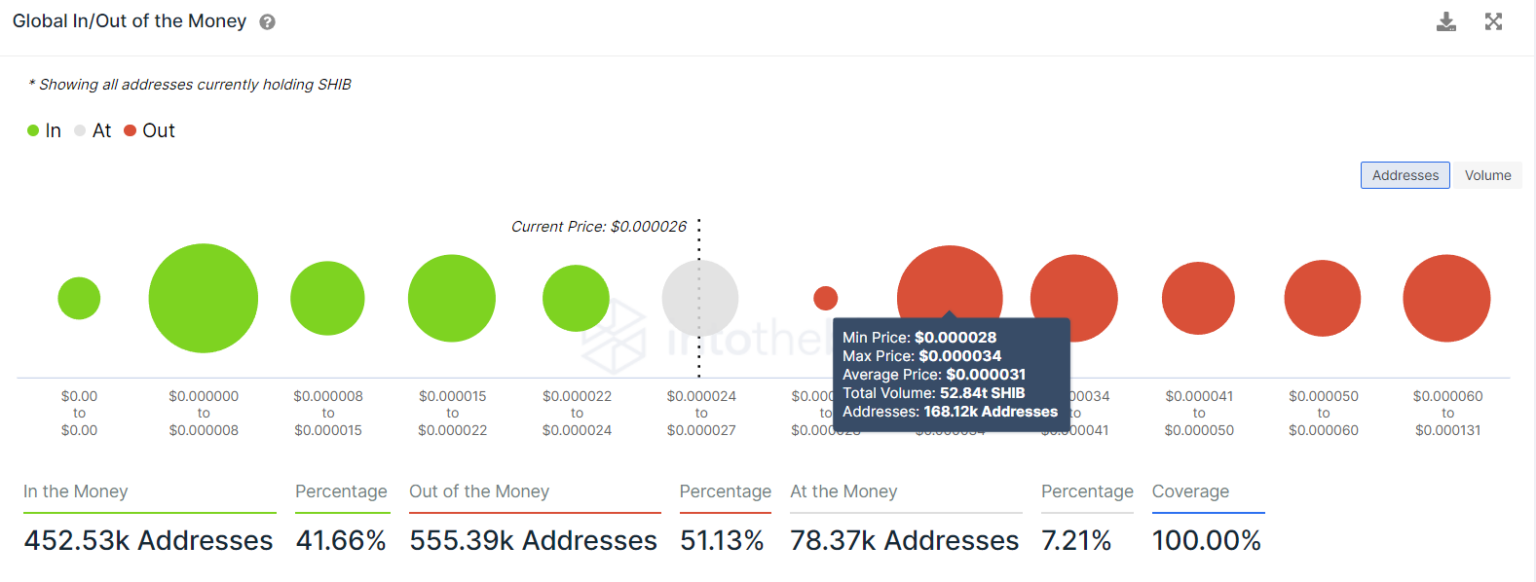Select green bubble for $0.000022 to $0.000024
The height and width of the screenshot is (582, 1536).
pyautogui.click(x=576, y=298)
